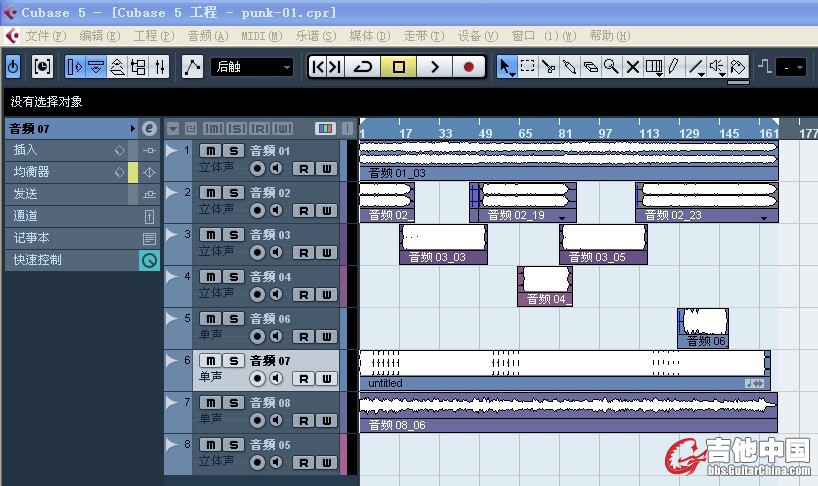Select the Color paint bucket tool
Image resolution: width=818 pixels, height=486 pixels.
(x=738, y=67)
